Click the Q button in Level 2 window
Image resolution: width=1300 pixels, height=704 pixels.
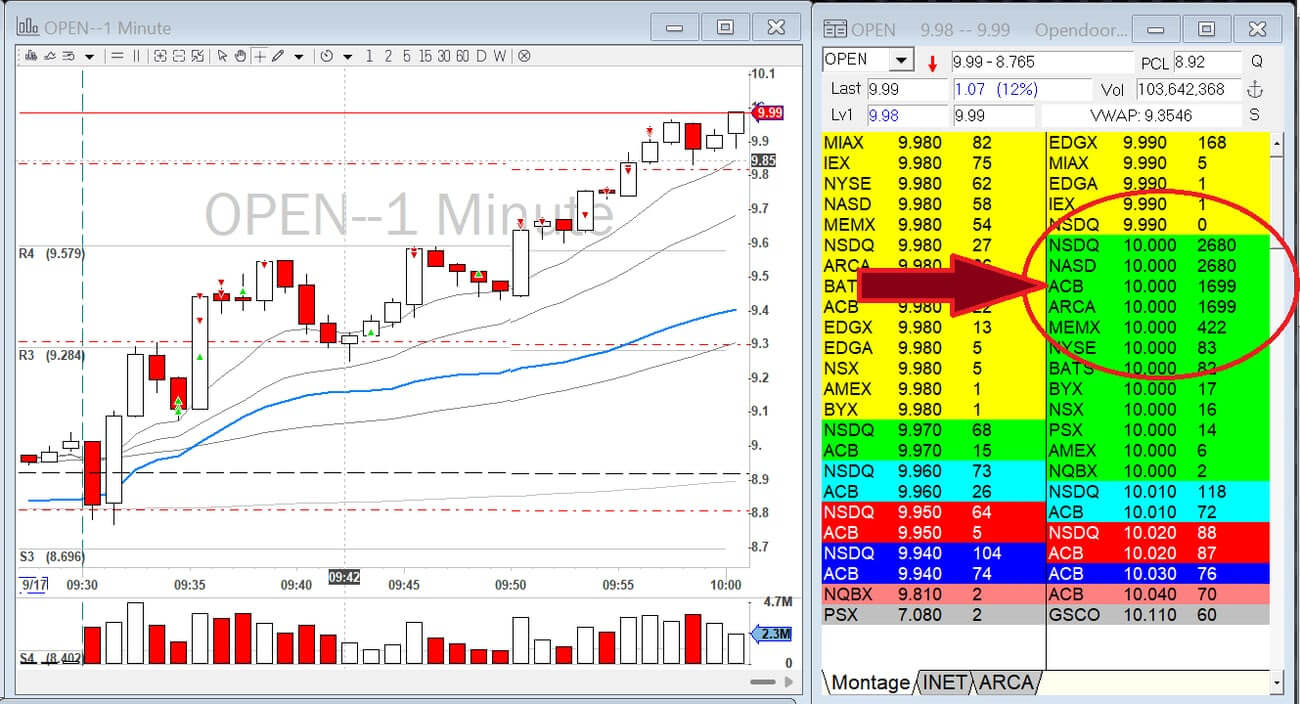pyautogui.click(x=1256, y=61)
